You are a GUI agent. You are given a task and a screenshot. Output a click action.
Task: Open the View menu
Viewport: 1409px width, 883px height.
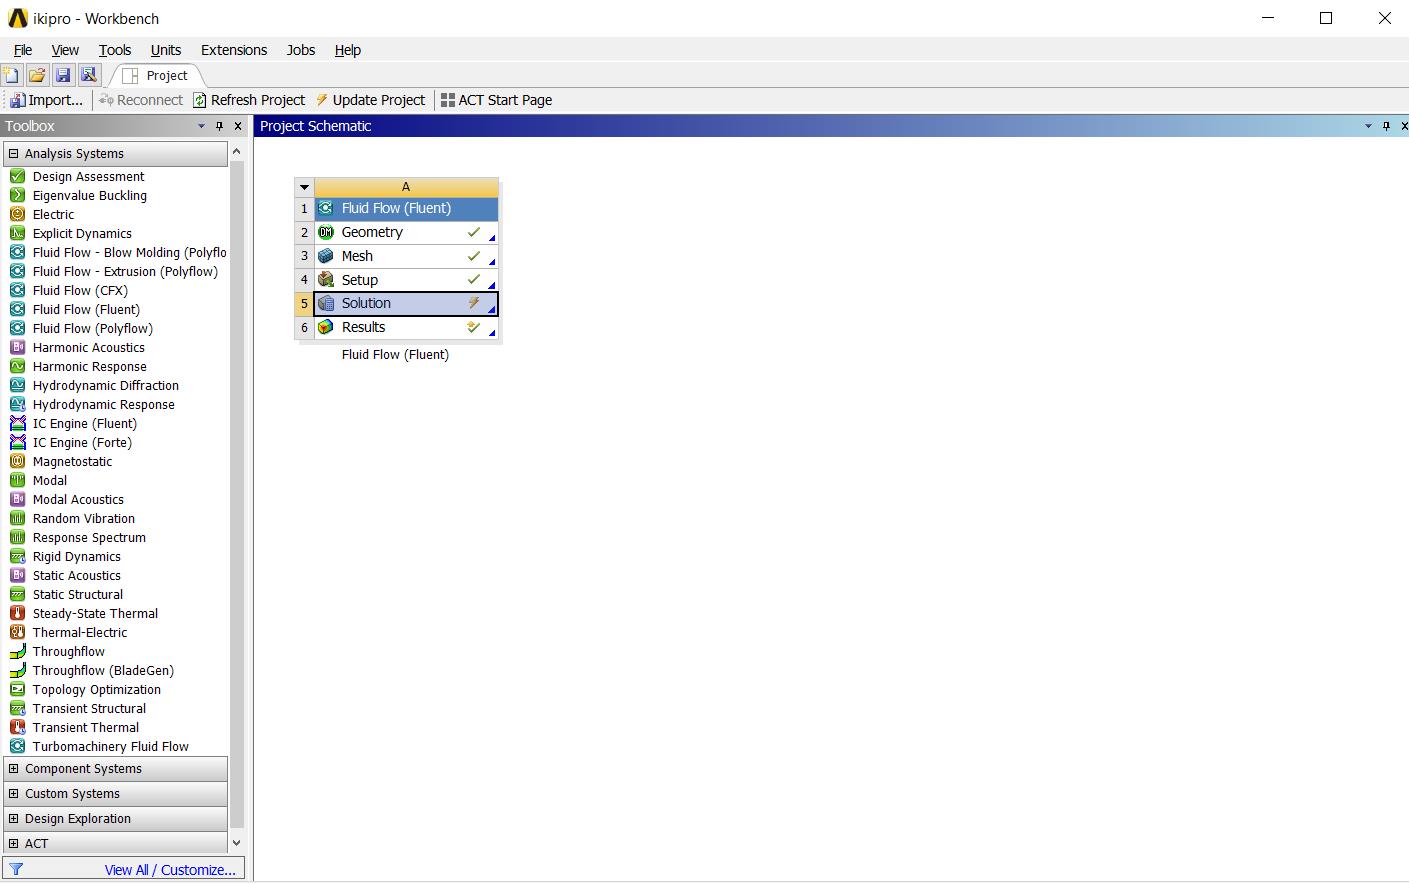[x=65, y=50]
